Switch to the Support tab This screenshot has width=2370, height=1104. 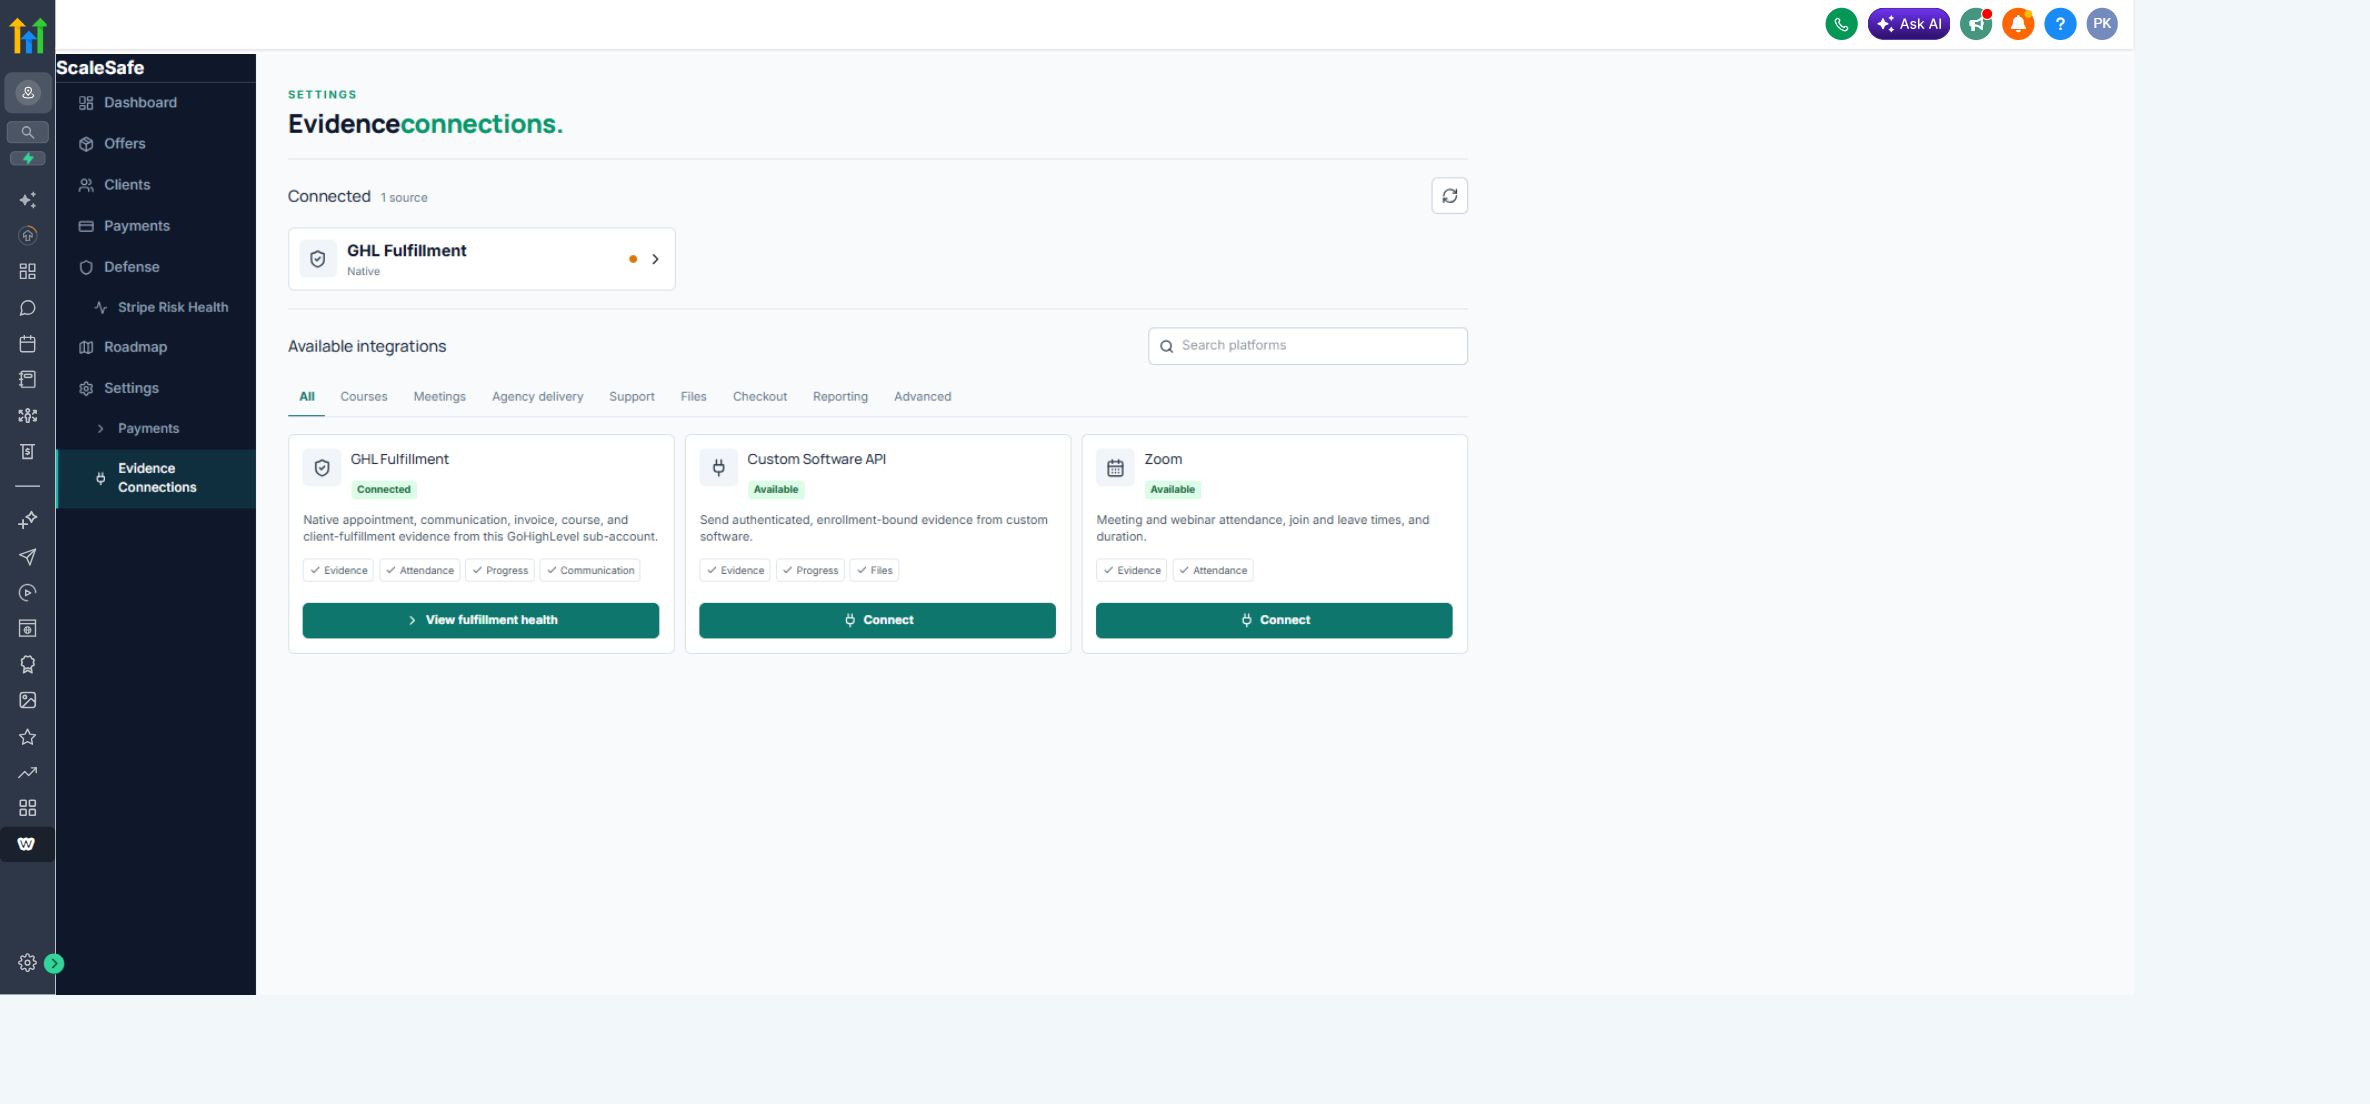point(631,397)
